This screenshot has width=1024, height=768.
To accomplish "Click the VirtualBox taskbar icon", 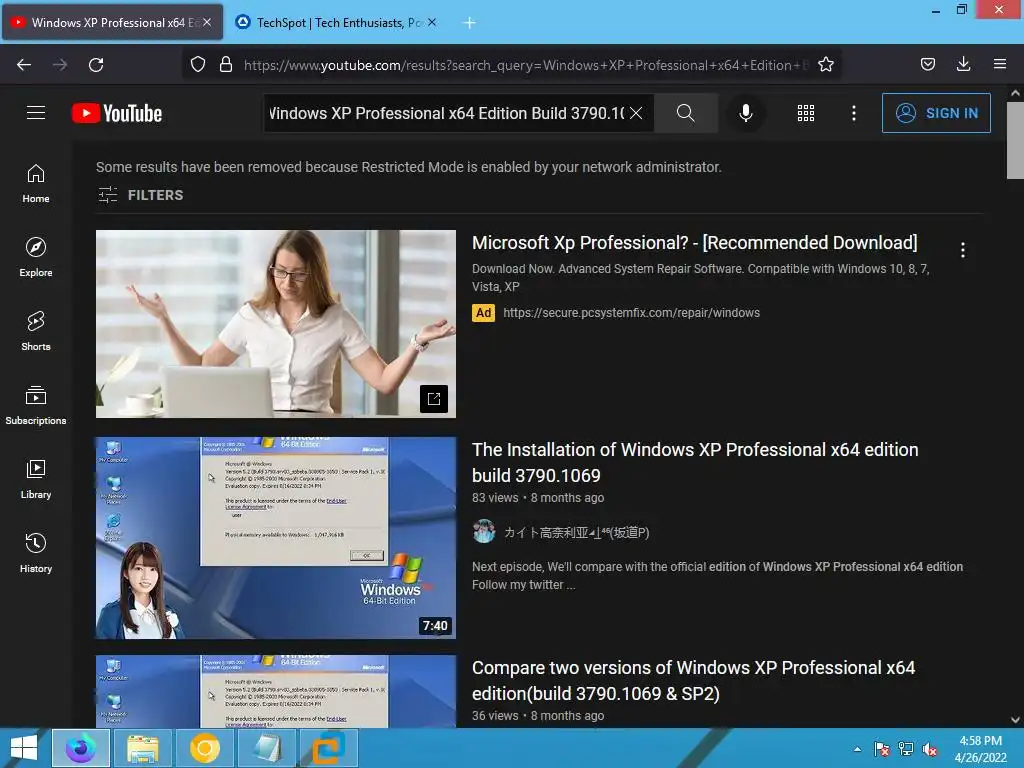I will 328,748.
